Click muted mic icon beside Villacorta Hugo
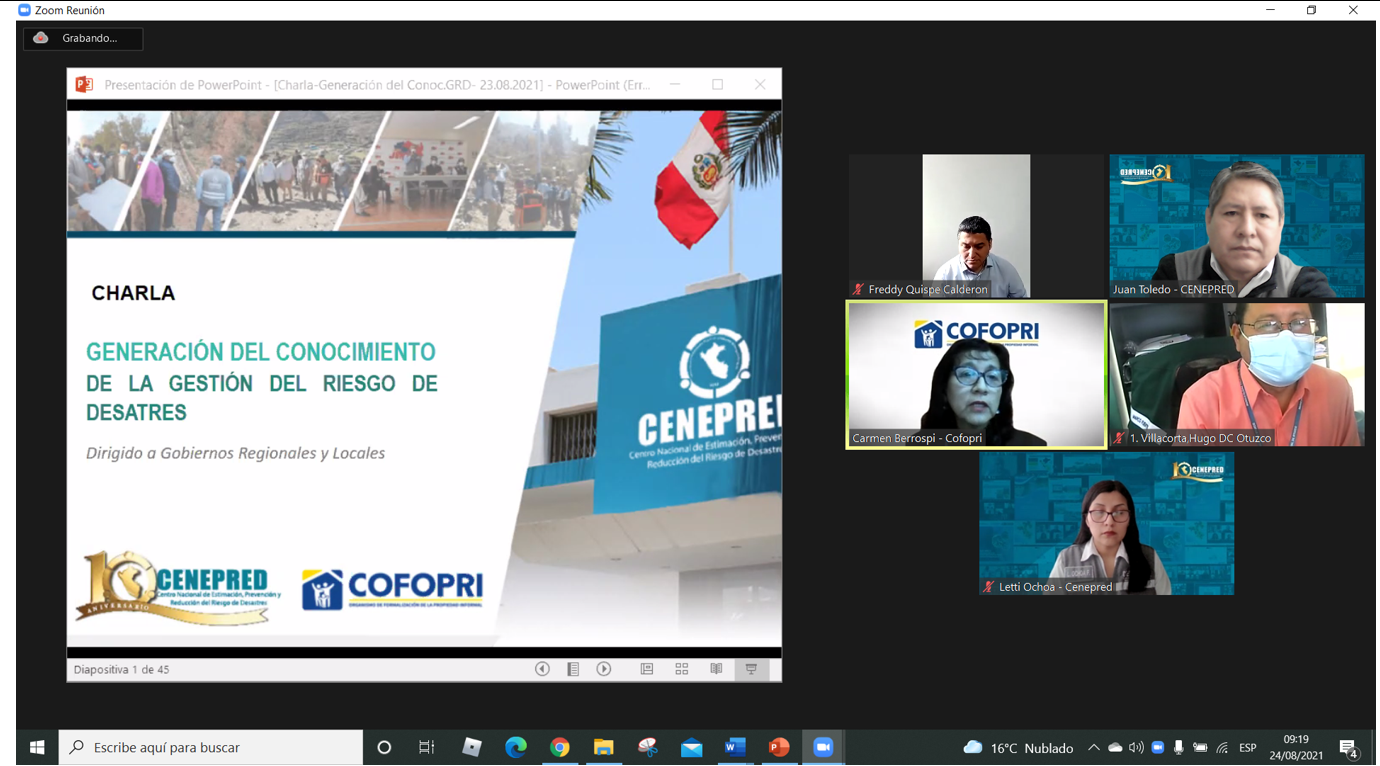Image resolution: width=1380 pixels, height=766 pixels. coord(1119,438)
